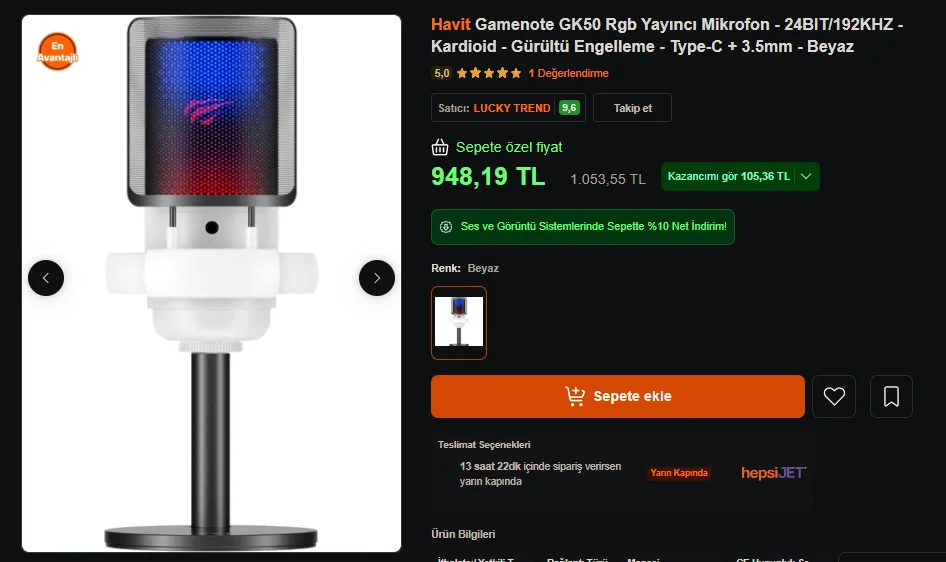Click the En Avantajlı orange badge
The height and width of the screenshot is (562, 946).
tap(57, 51)
